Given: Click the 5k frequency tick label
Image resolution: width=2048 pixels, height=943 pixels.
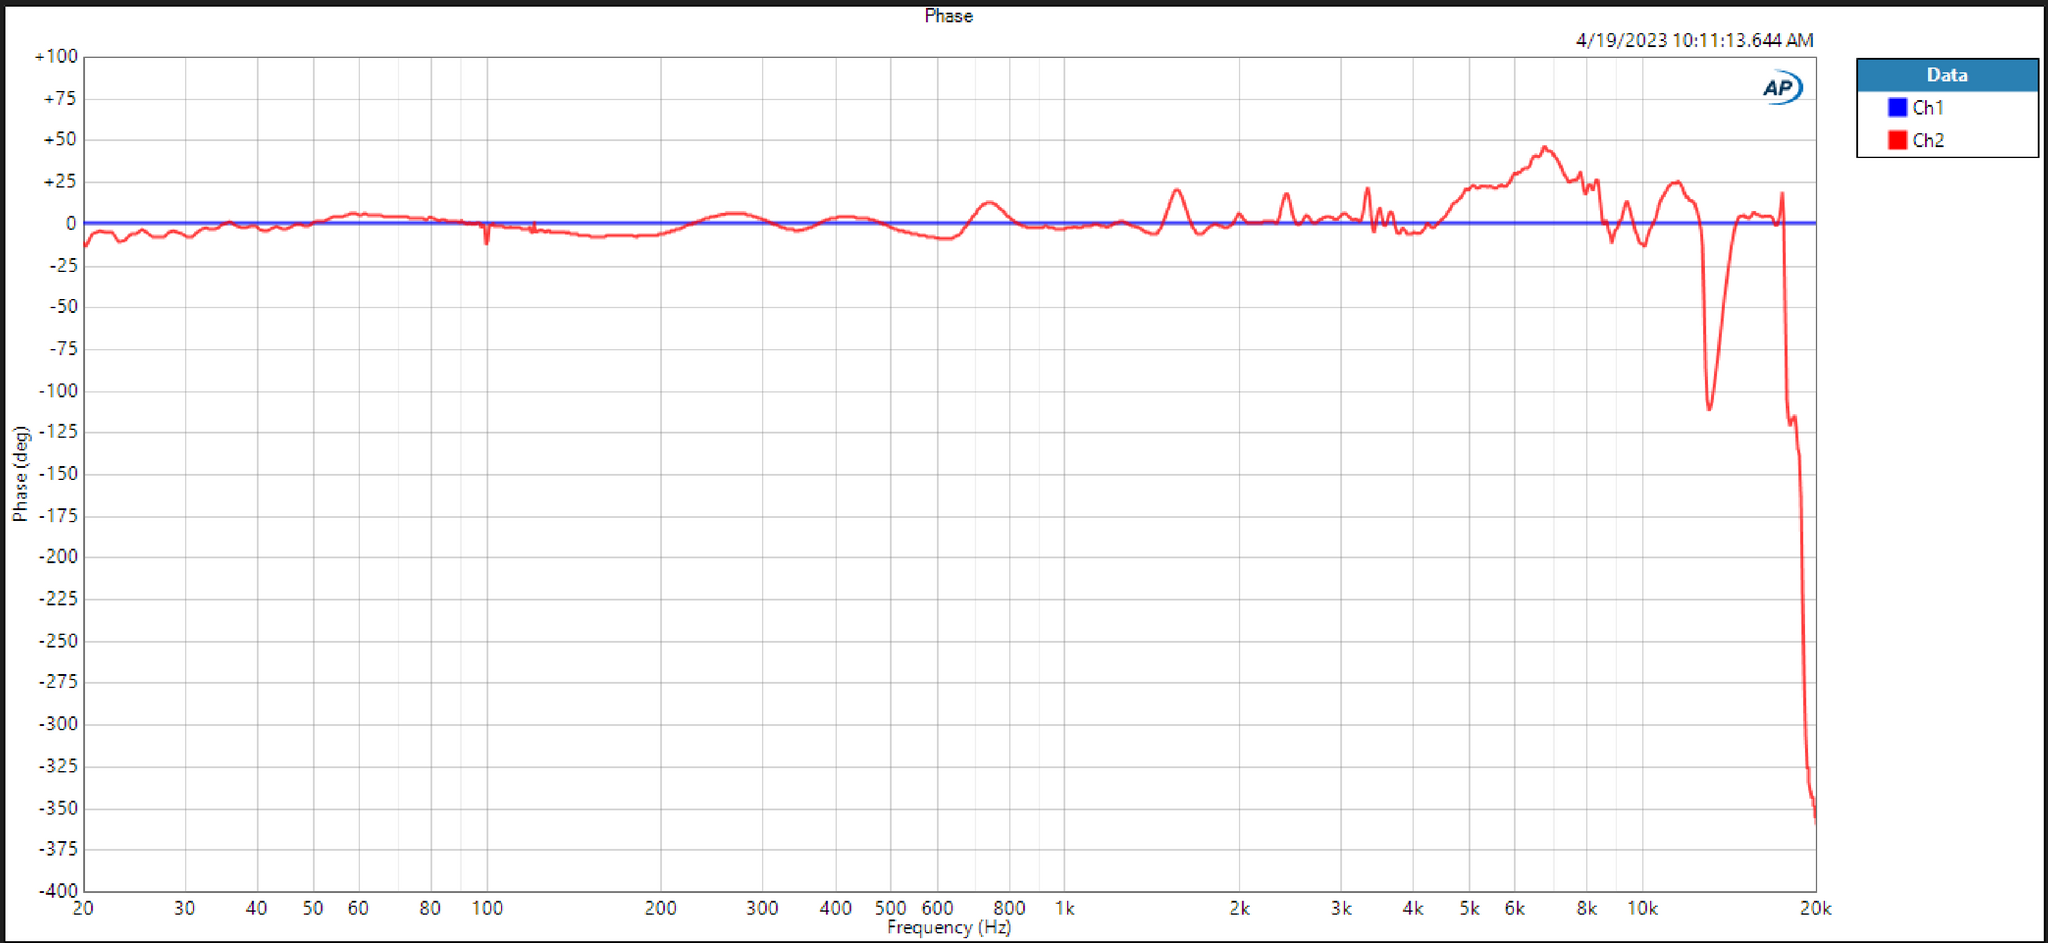Looking at the screenshot, I should pyautogui.click(x=1468, y=908).
